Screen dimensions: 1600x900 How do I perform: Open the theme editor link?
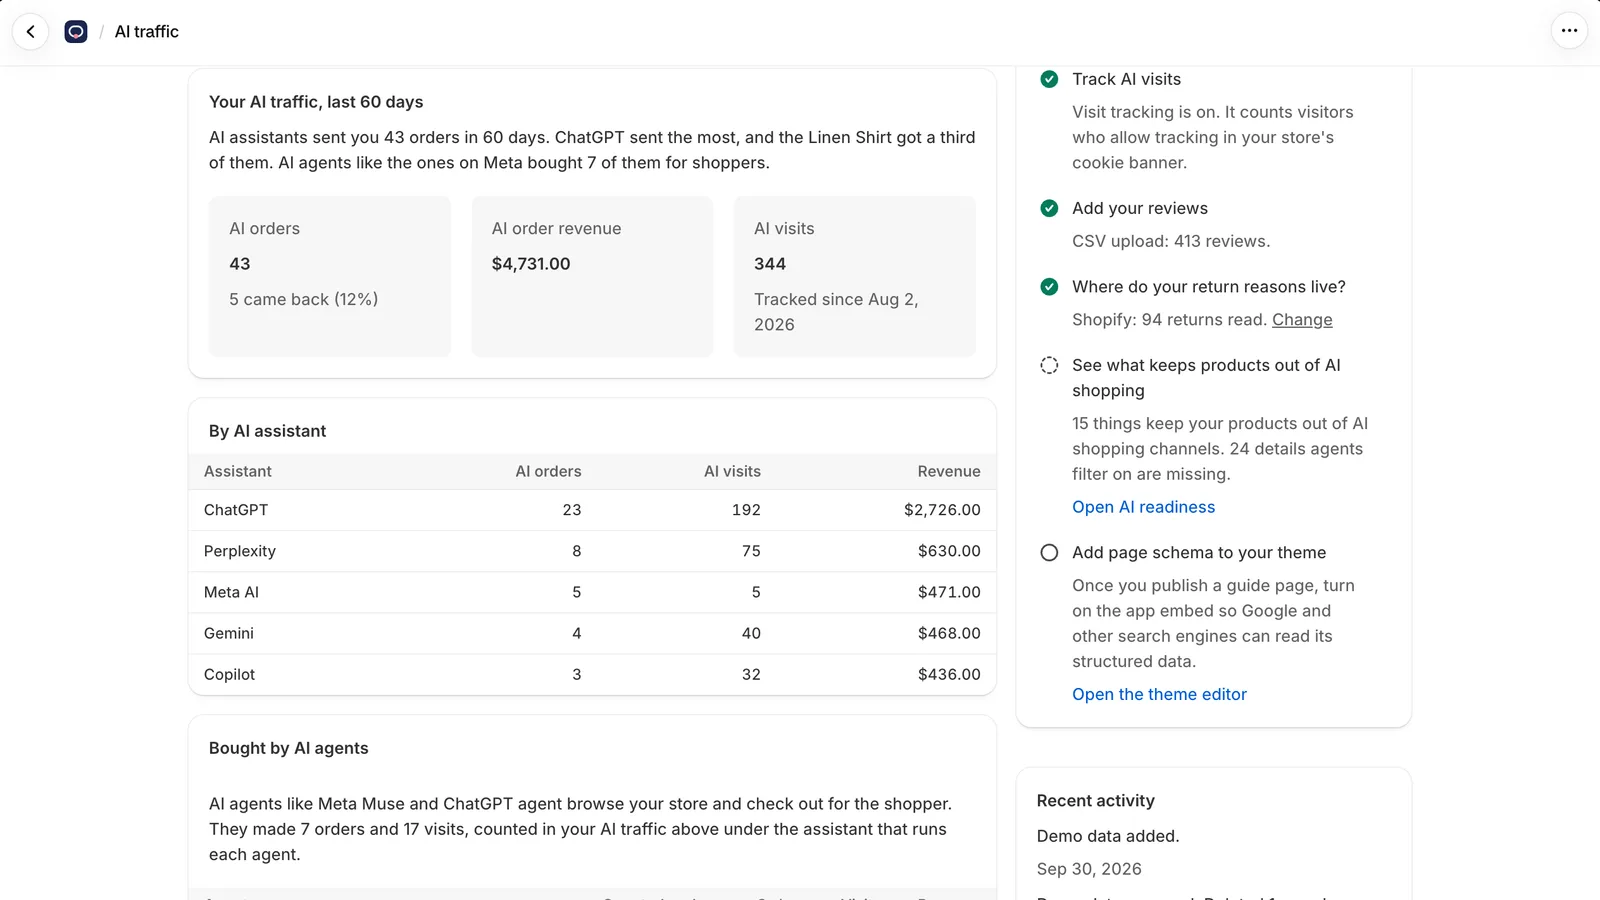[x=1159, y=694]
